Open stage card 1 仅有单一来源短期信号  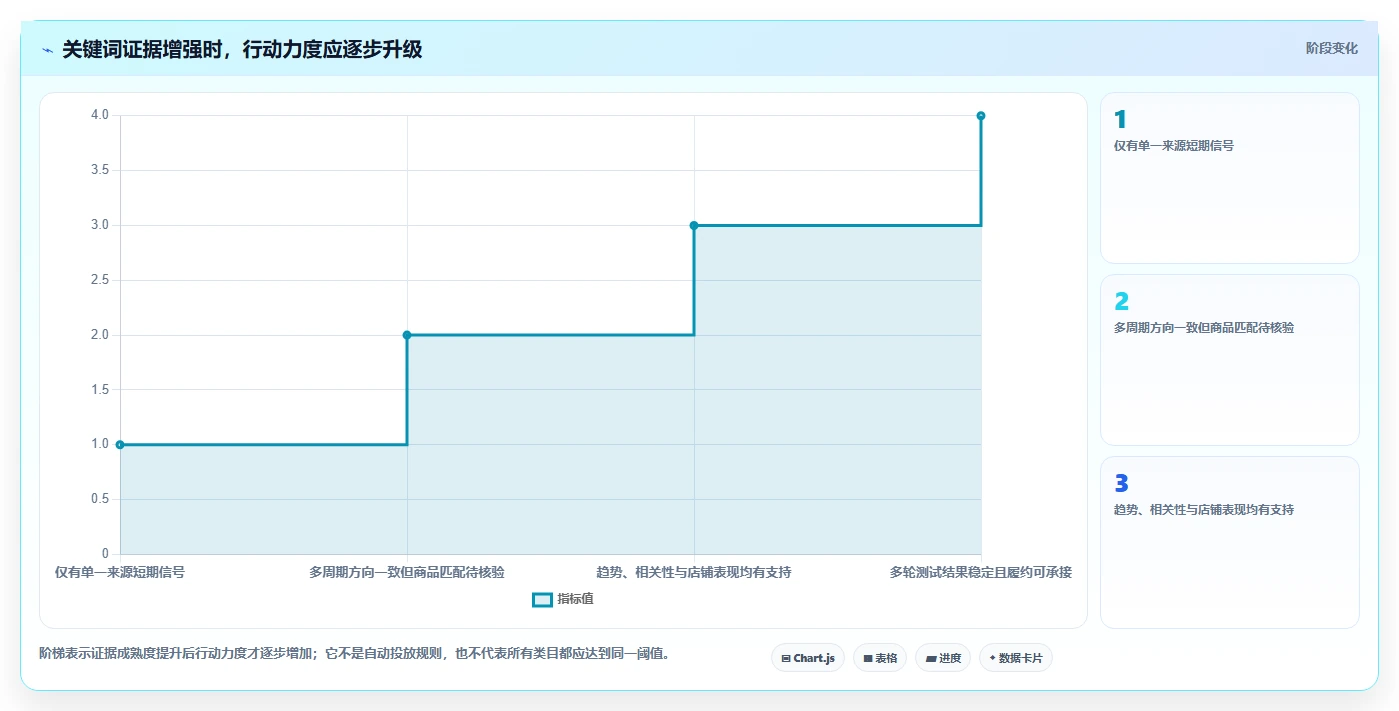[1230, 178]
